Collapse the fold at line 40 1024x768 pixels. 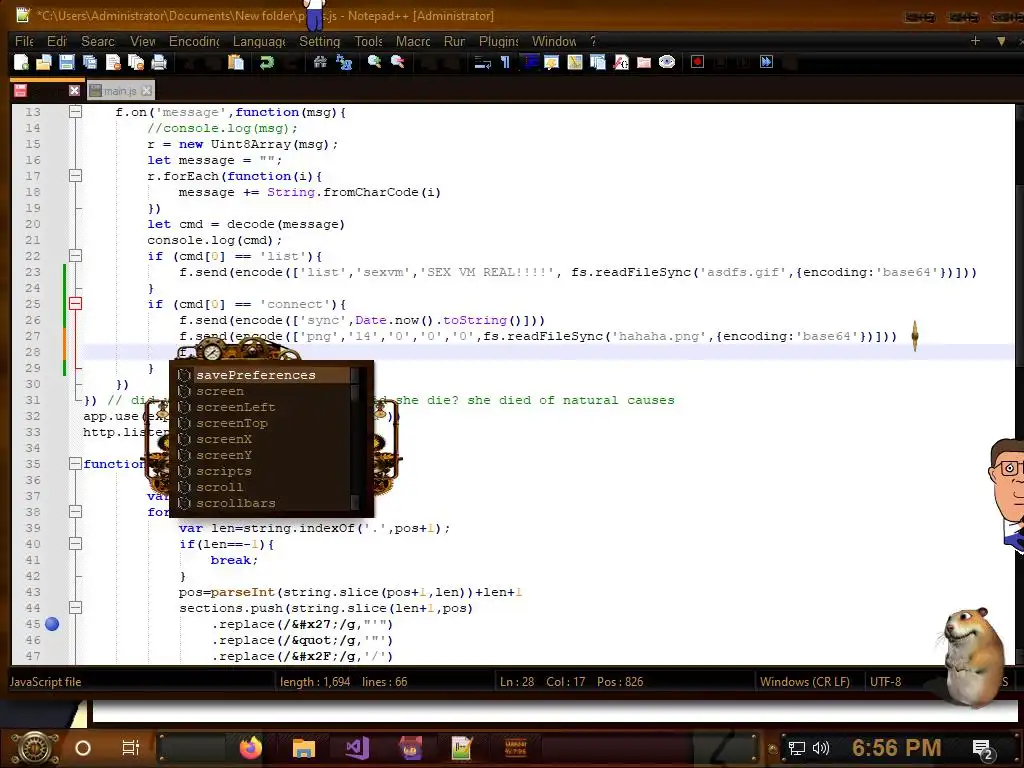[x=75, y=543]
